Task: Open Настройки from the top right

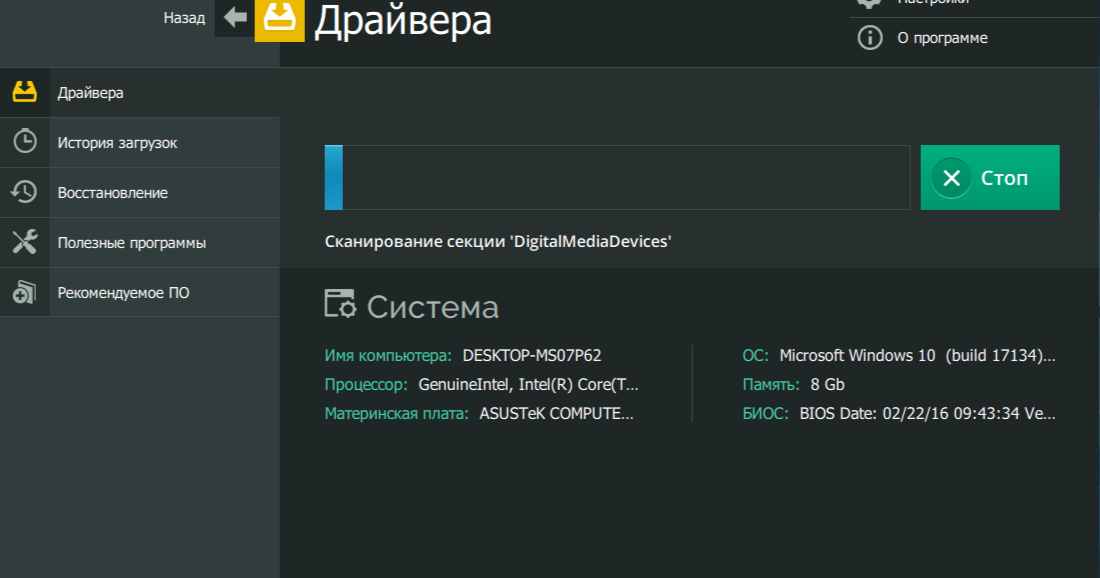Action: [x=930, y=5]
